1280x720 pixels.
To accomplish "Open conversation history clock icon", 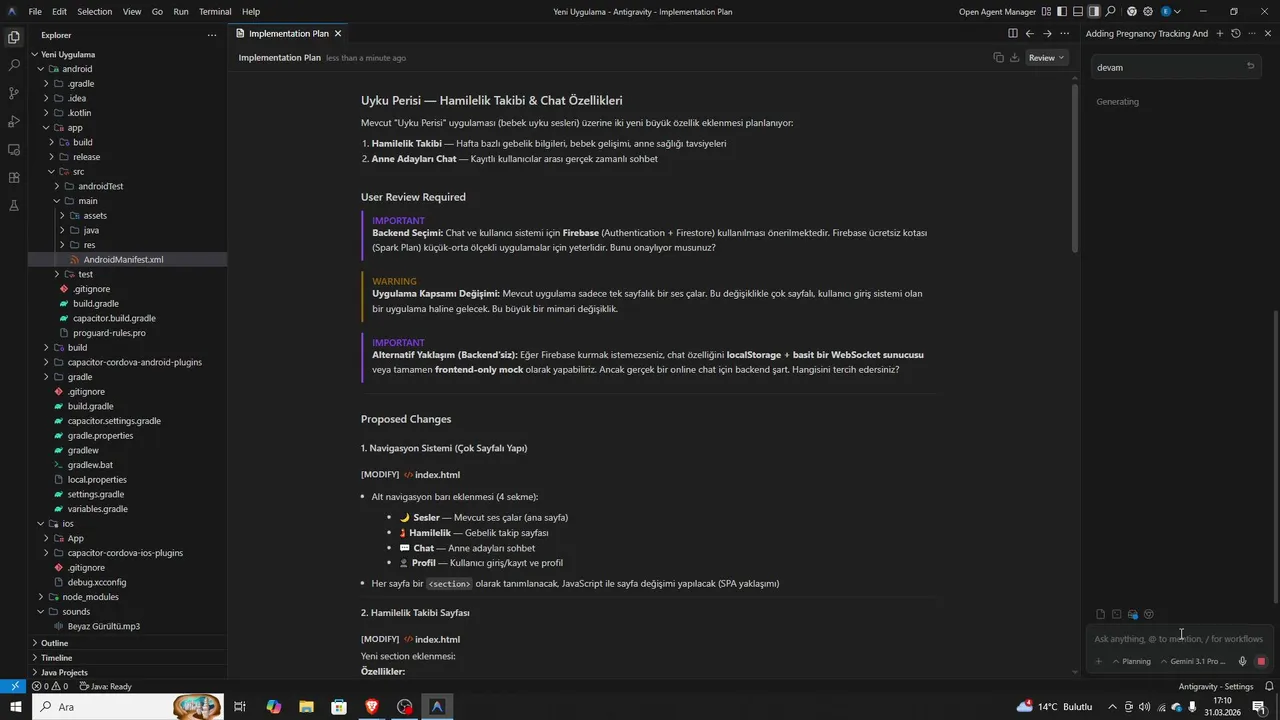I will (x=1235, y=33).
